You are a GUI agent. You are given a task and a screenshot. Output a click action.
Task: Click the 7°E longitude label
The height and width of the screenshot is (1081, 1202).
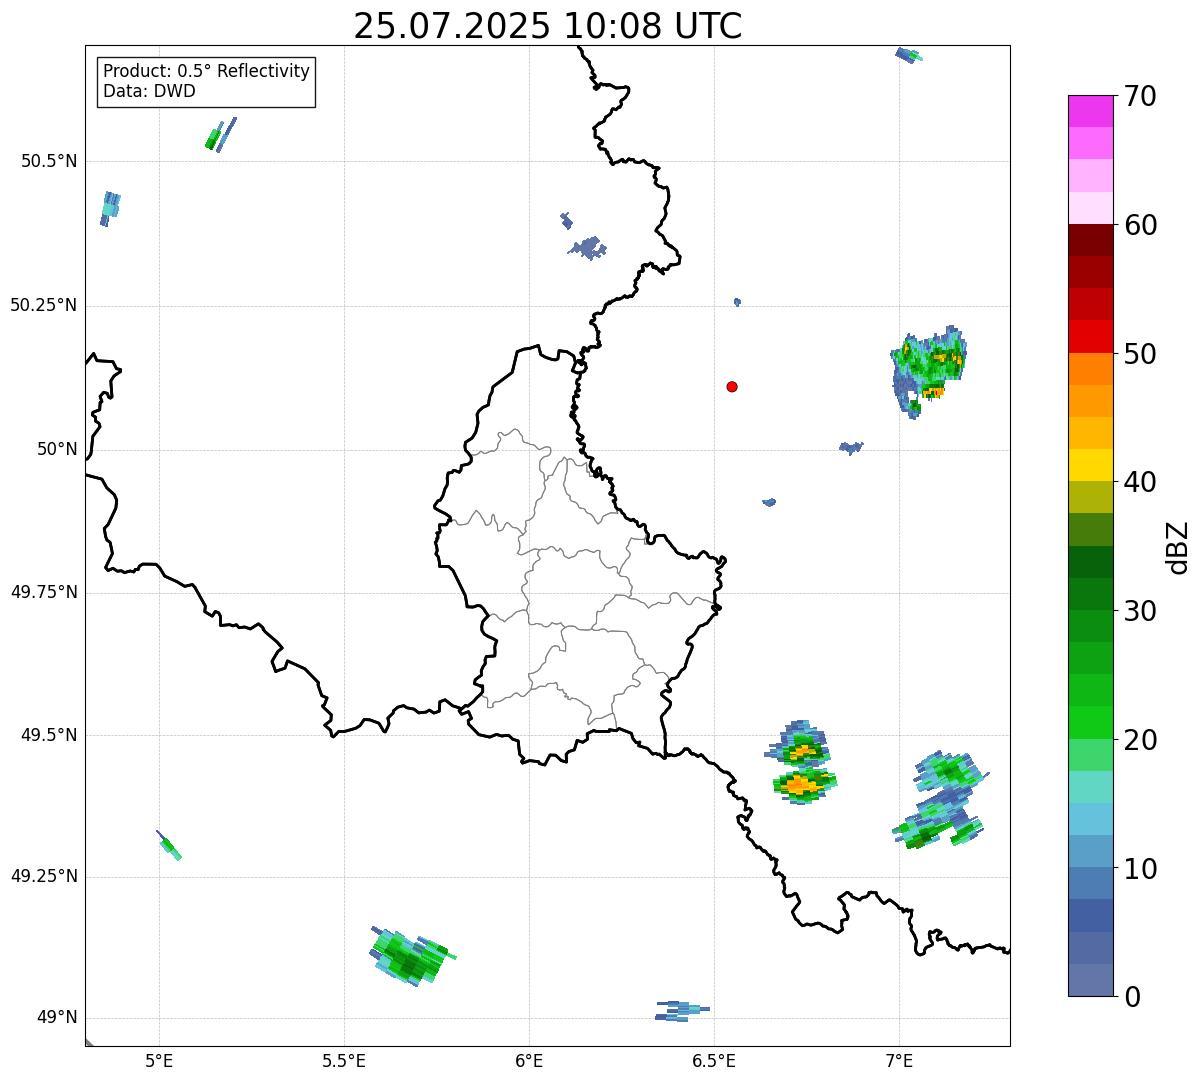pyautogui.click(x=899, y=1060)
